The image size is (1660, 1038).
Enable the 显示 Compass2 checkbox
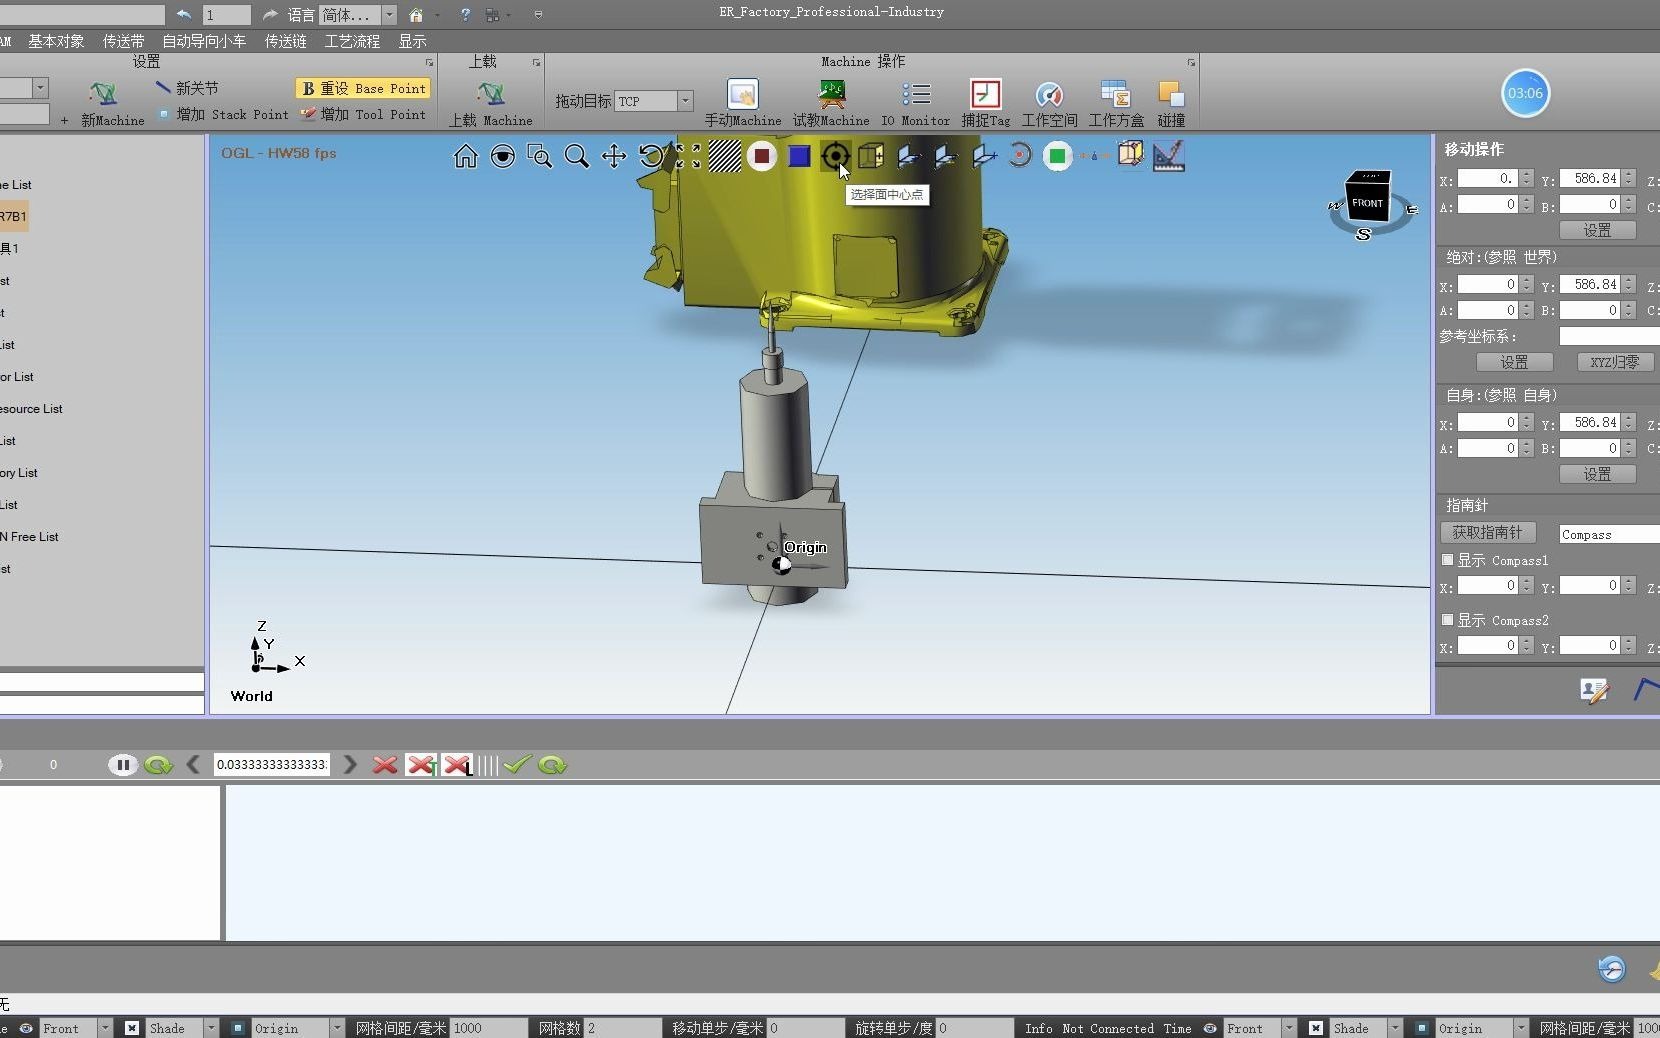pyautogui.click(x=1449, y=620)
